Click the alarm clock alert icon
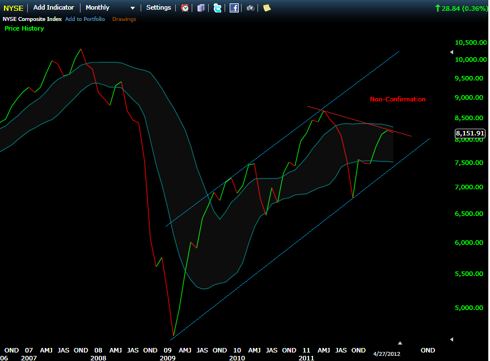The width and height of the screenshot is (490, 361). tap(185, 8)
